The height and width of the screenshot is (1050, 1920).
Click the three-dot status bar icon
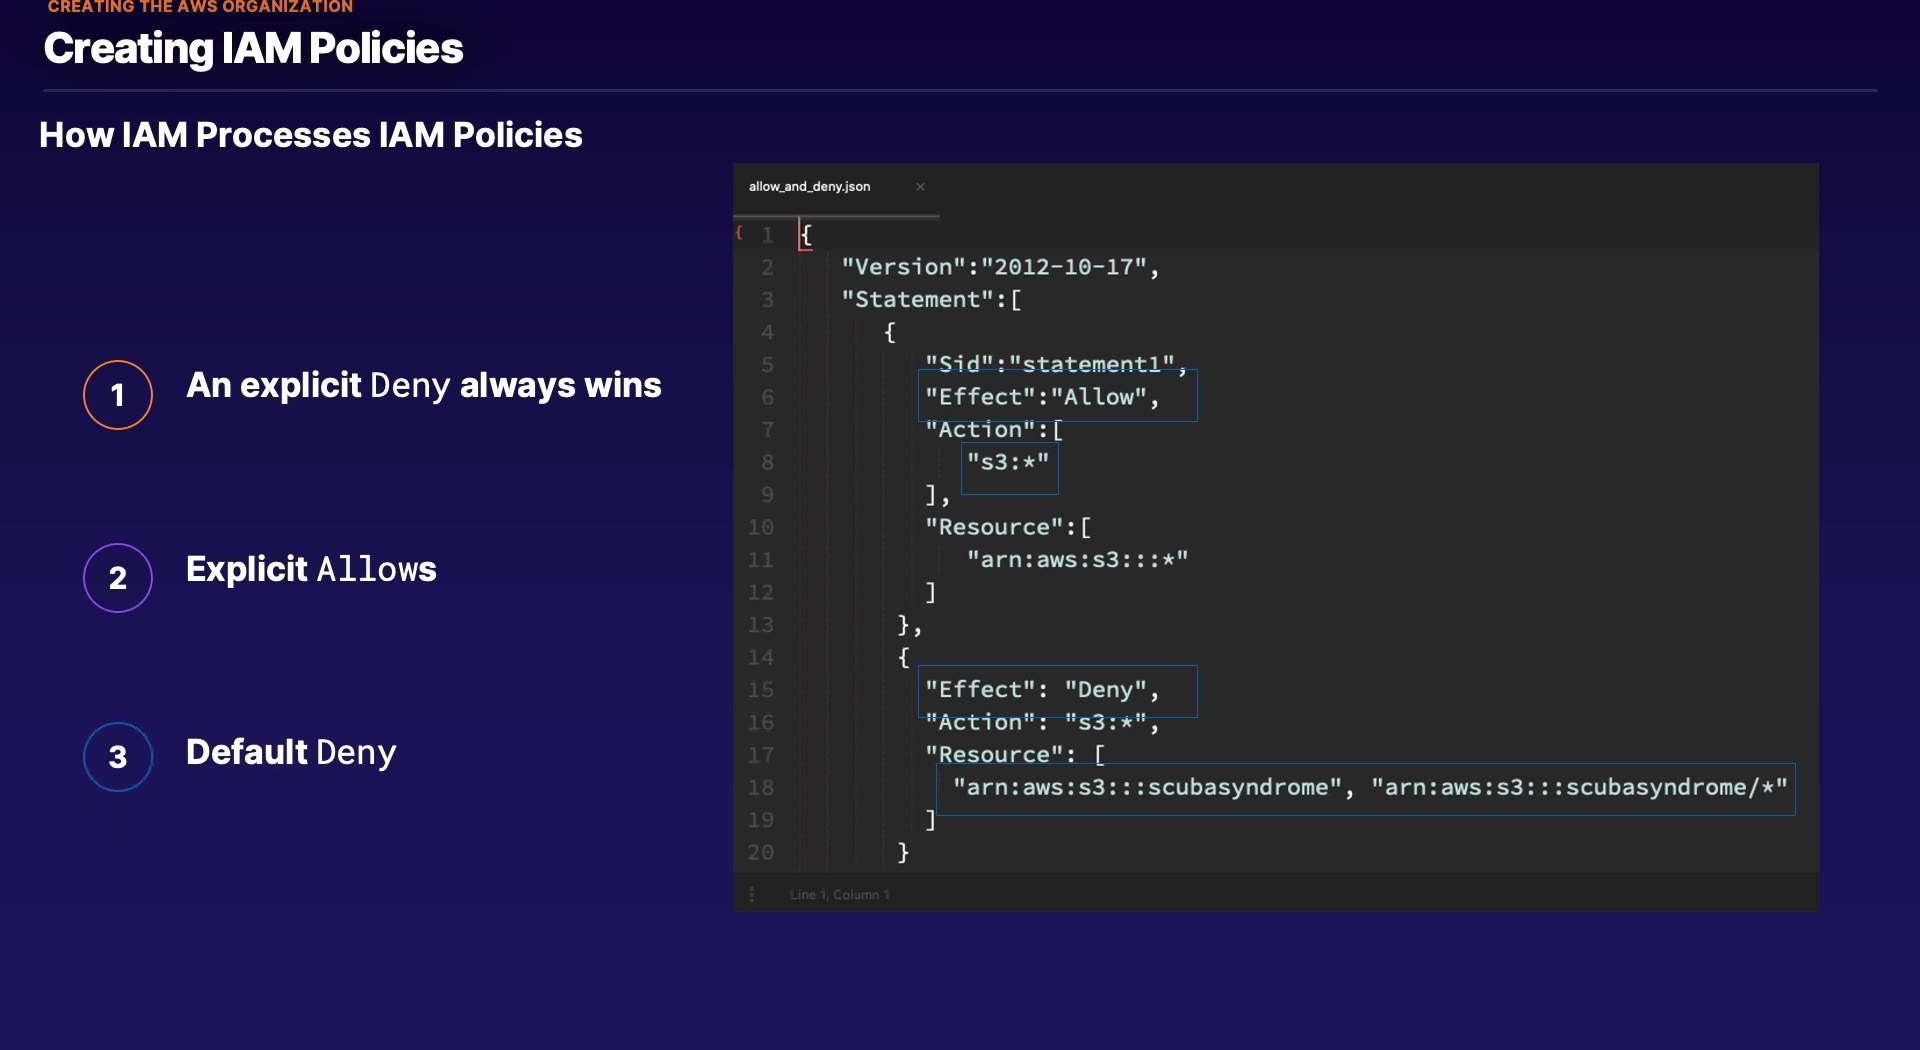(752, 894)
